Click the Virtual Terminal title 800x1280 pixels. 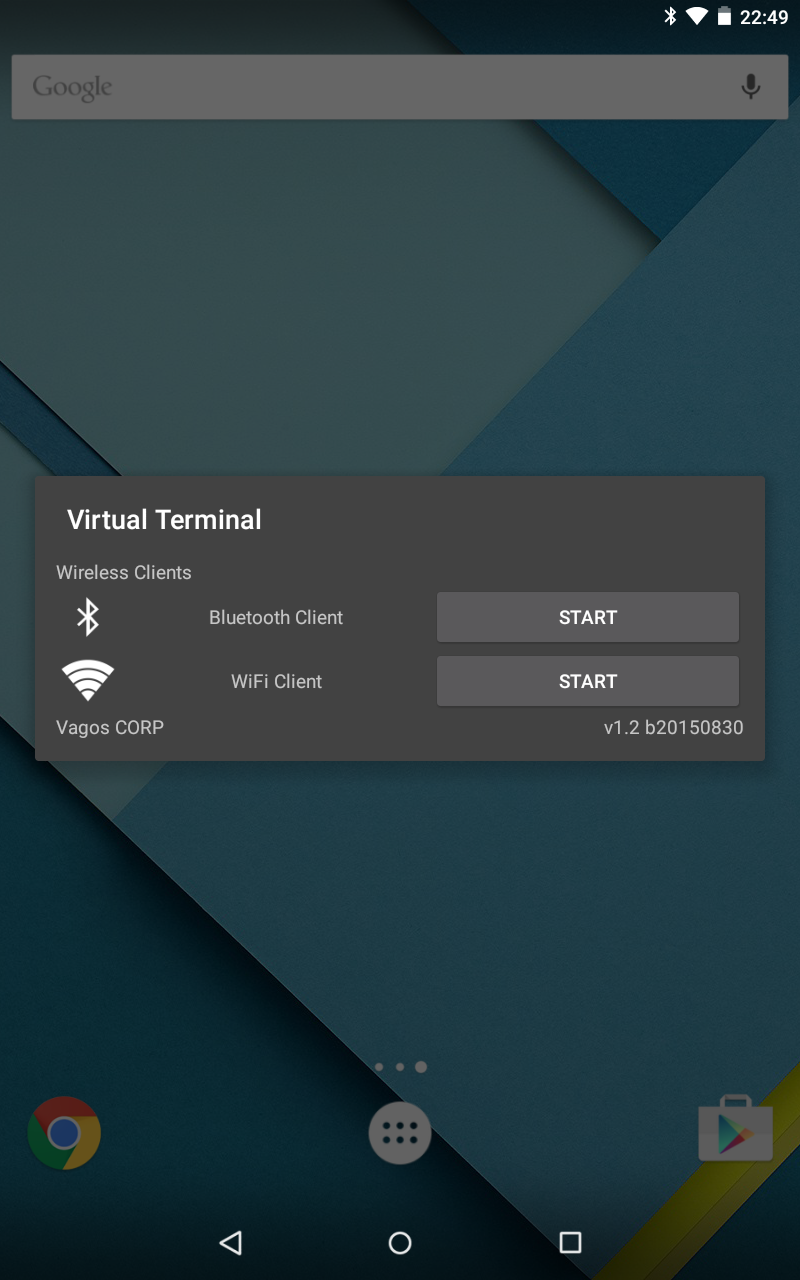tap(164, 520)
